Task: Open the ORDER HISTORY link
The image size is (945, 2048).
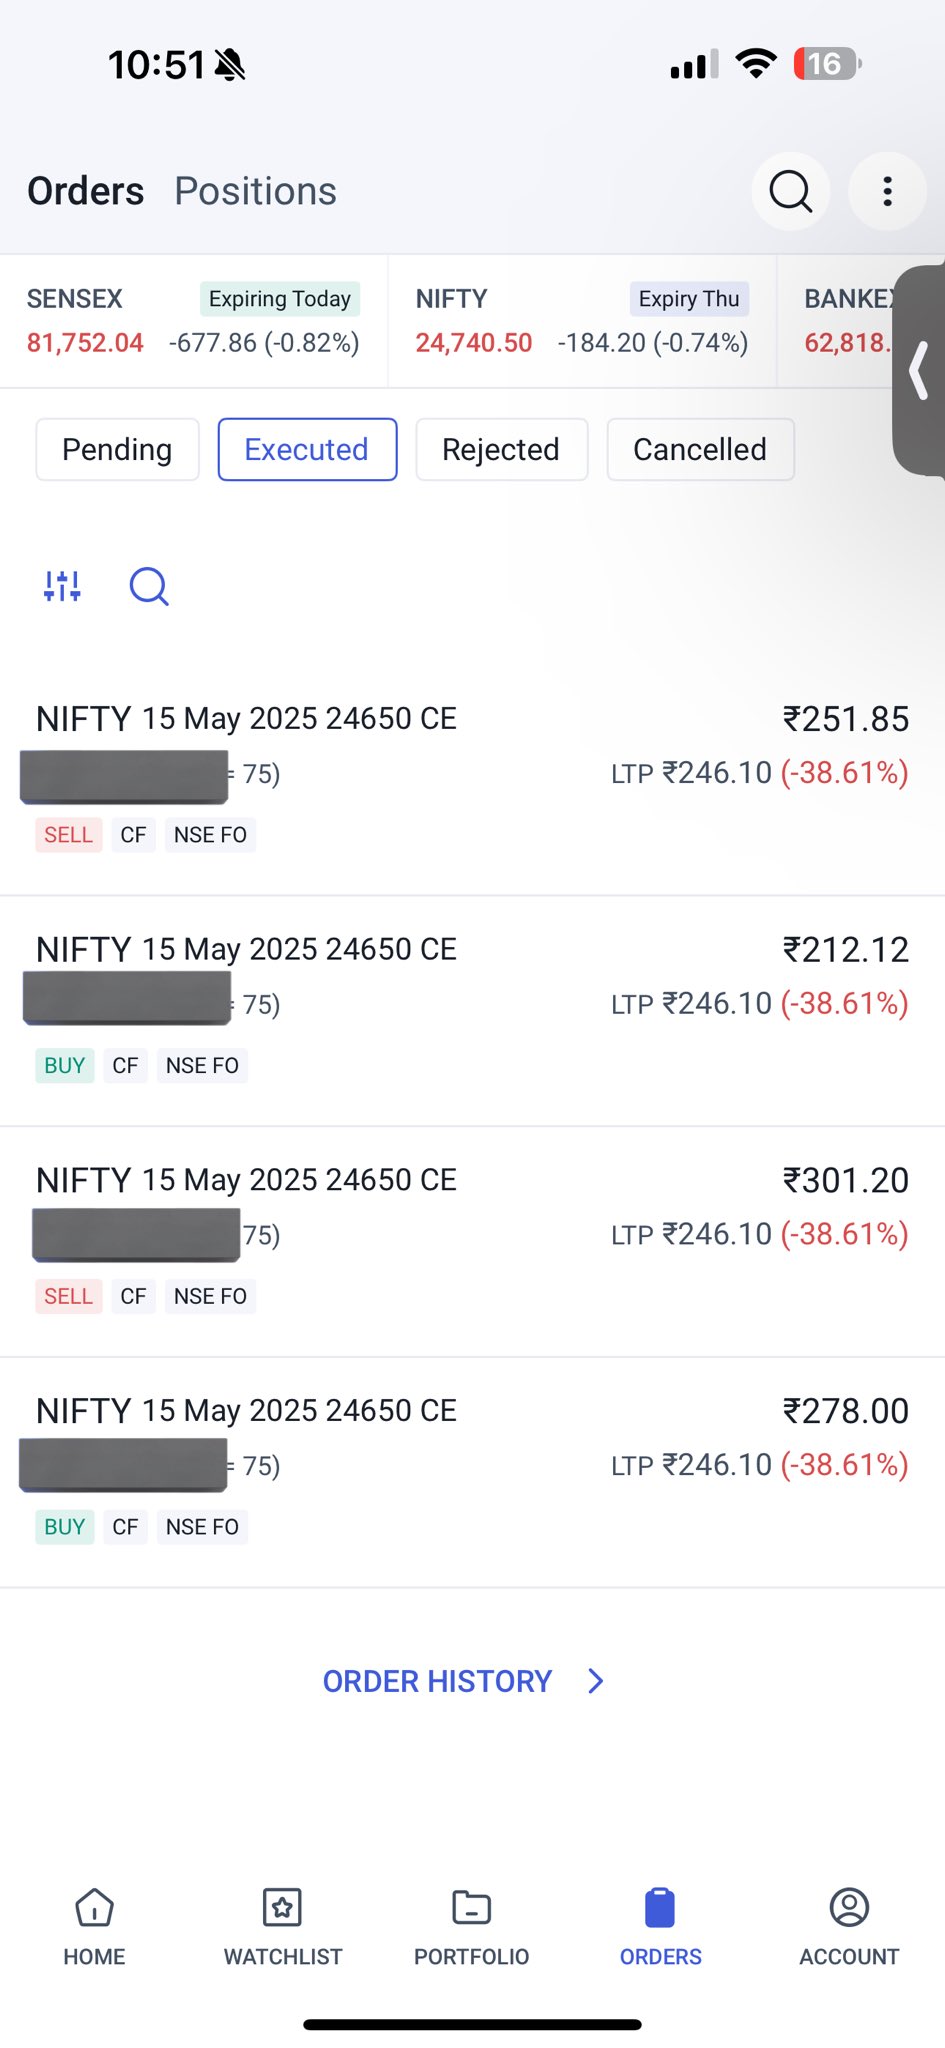Action: click(x=437, y=1681)
